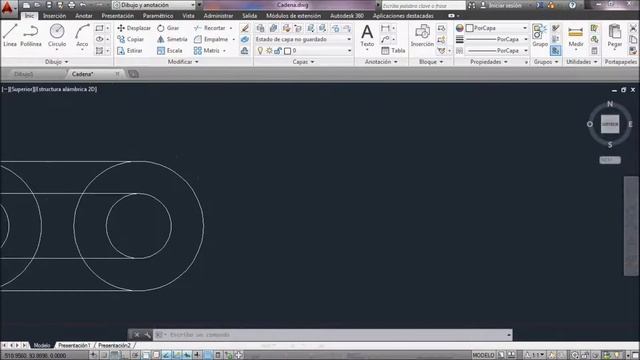Click the hatch tool icon in Dibujo panel
Image resolution: width=640 pixels, height=360 pixels.
click(100, 51)
